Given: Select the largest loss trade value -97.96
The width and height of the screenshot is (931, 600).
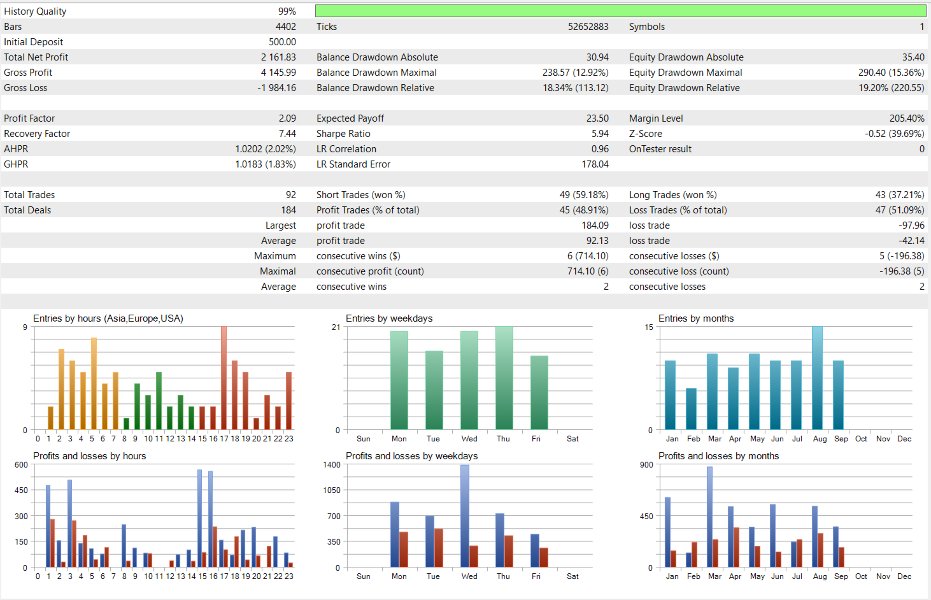Looking at the screenshot, I should 911,226.
